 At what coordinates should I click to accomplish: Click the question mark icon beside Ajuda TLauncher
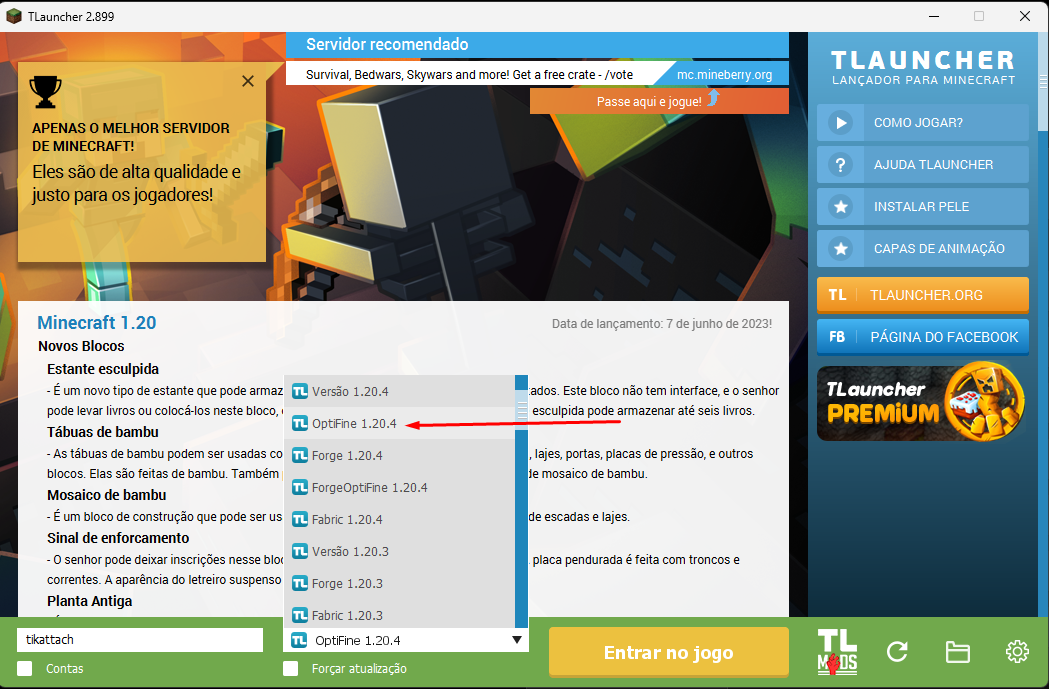pyautogui.click(x=840, y=165)
